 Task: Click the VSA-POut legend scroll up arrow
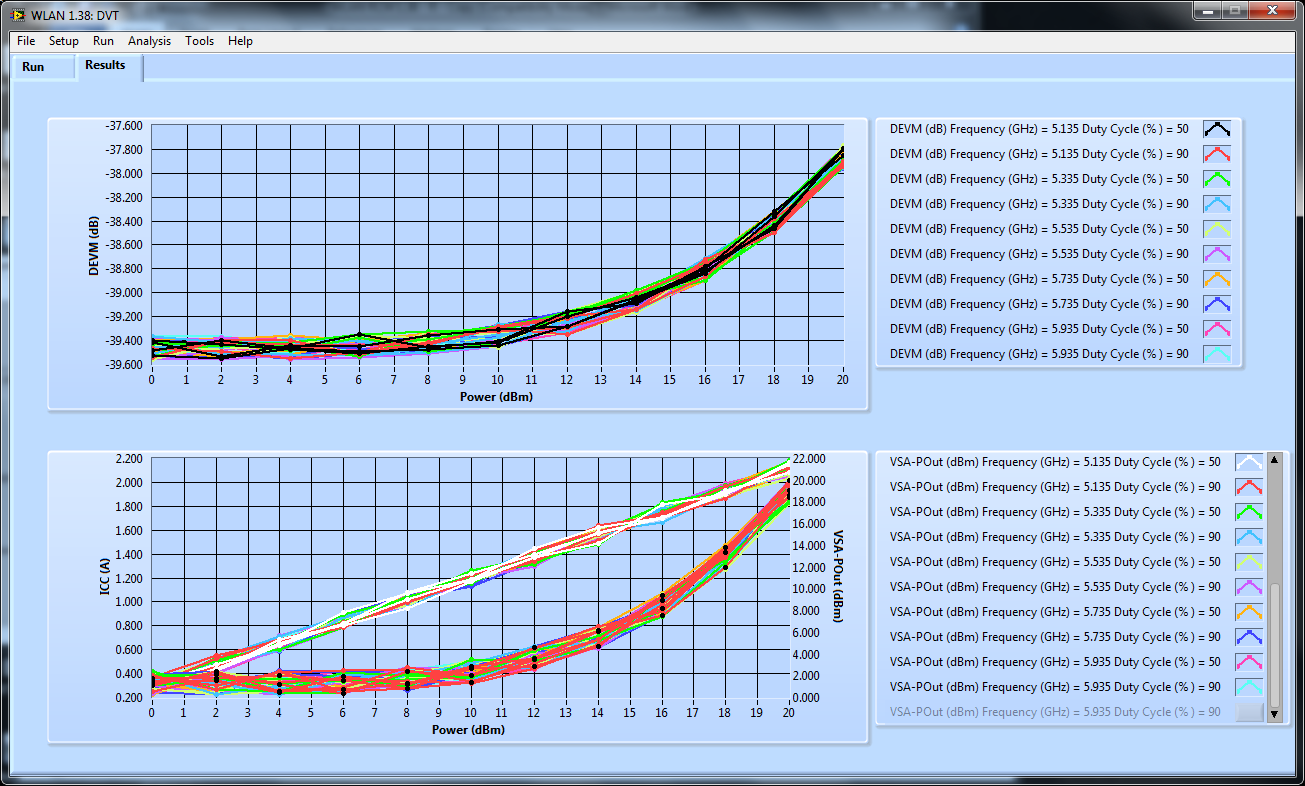click(x=1274, y=459)
